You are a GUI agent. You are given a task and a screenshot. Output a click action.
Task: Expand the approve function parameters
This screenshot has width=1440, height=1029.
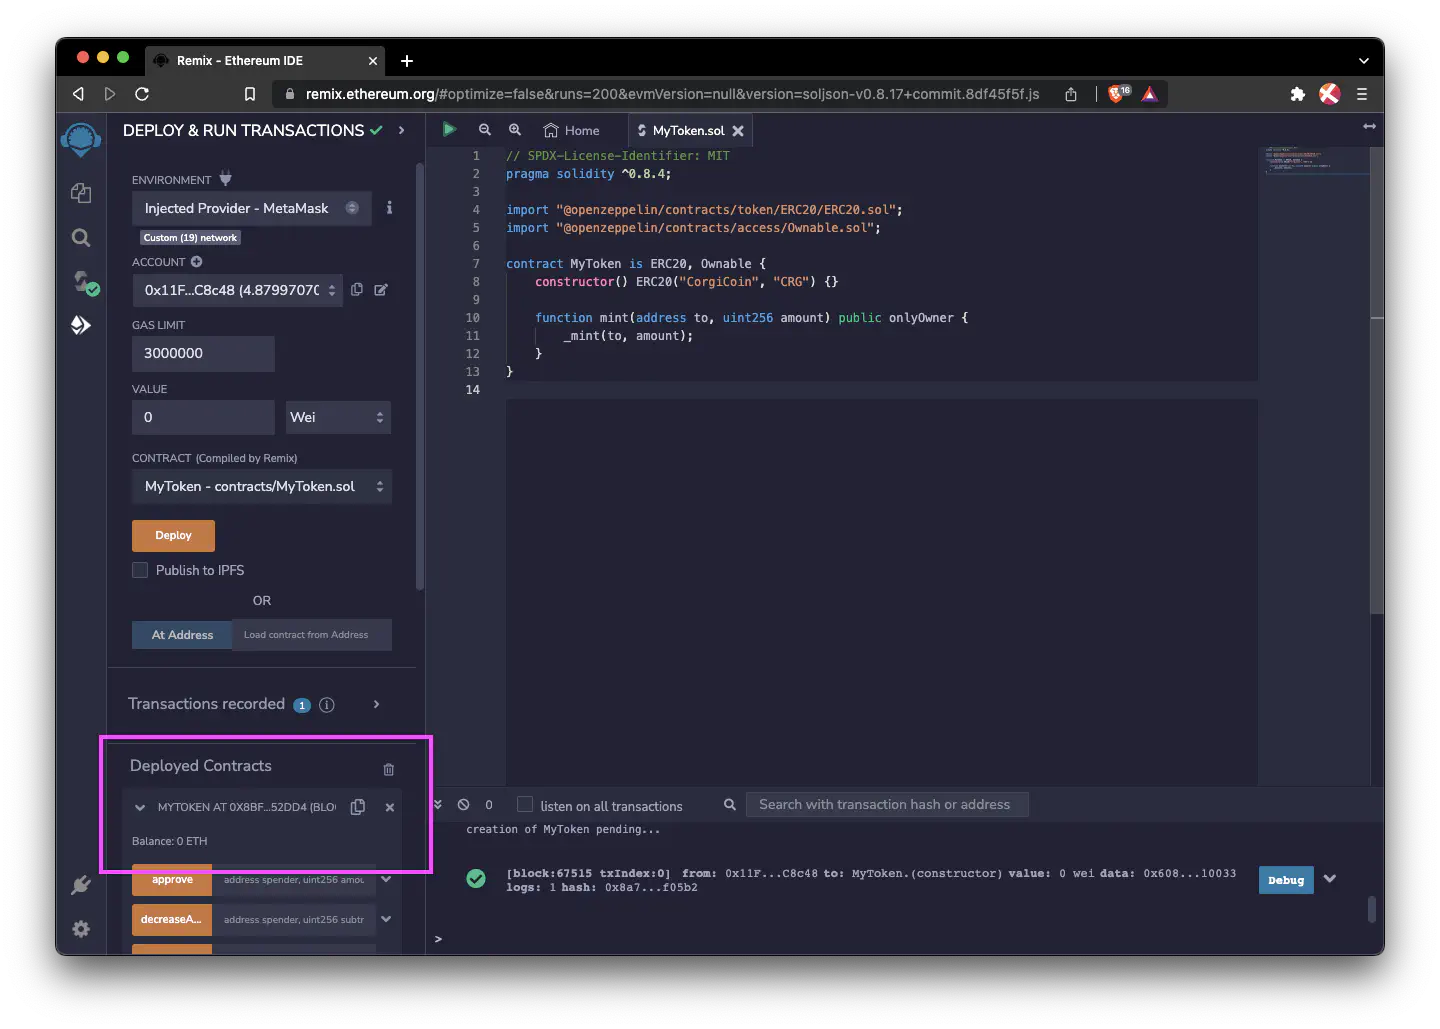coord(386,880)
